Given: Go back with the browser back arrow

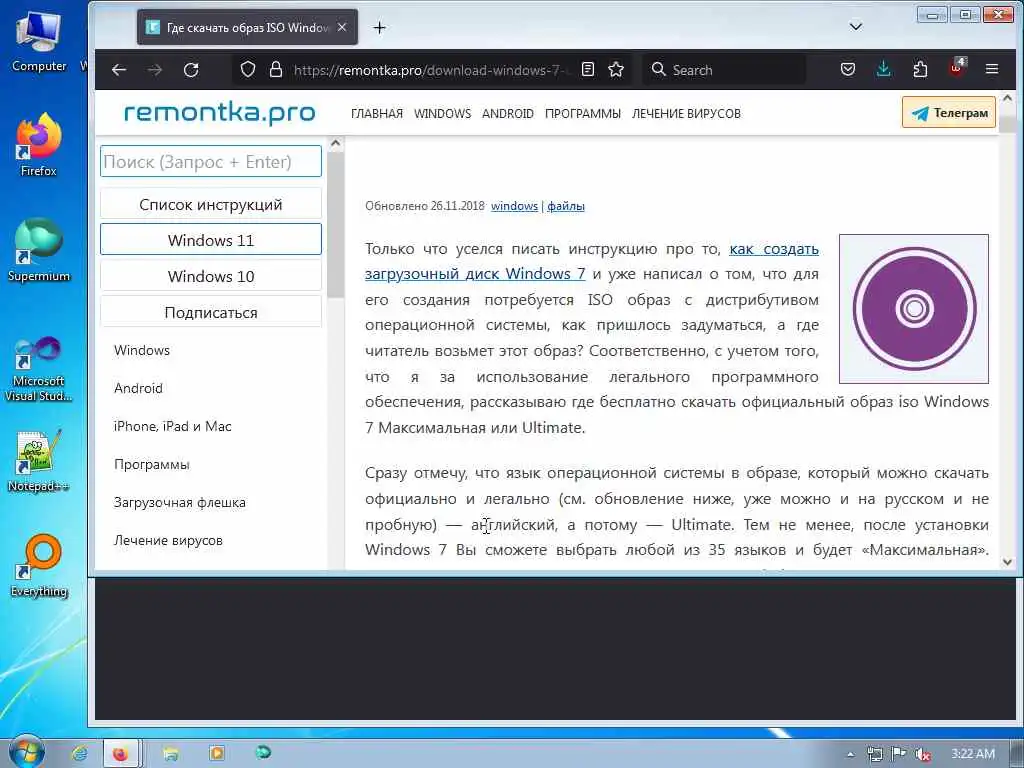Looking at the screenshot, I should (119, 70).
